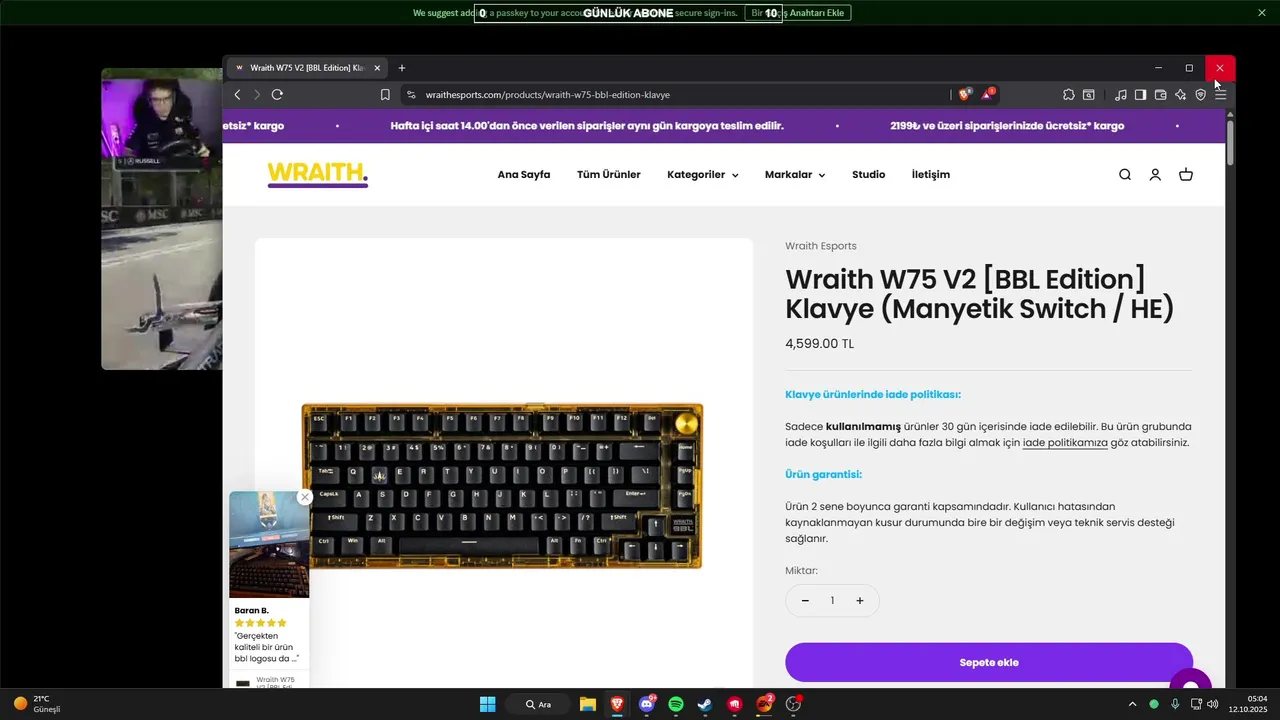1280x720 pixels.
Task: Click the webcam overlay video window
Action: tap(162, 219)
